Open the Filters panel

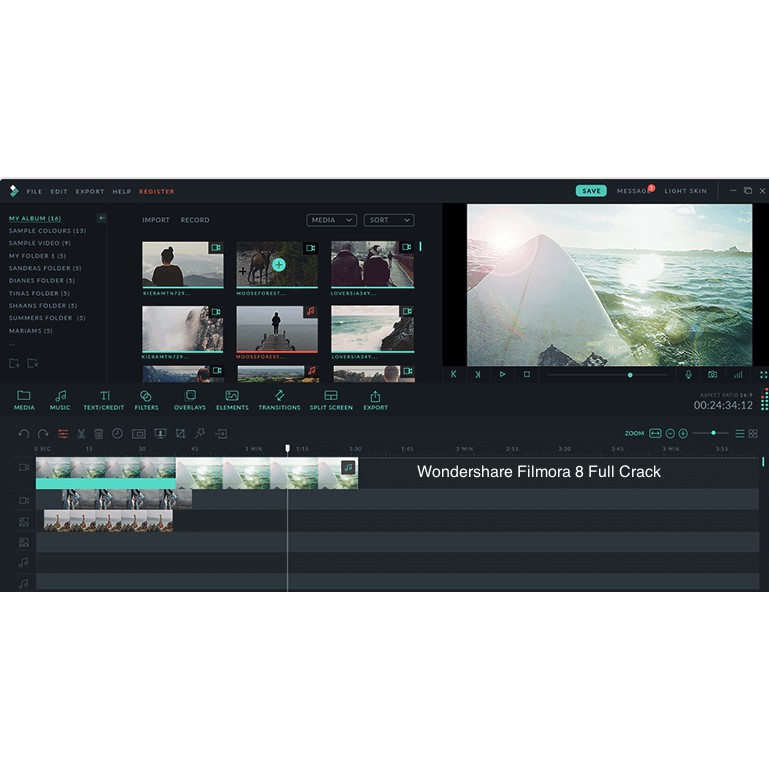(x=146, y=400)
